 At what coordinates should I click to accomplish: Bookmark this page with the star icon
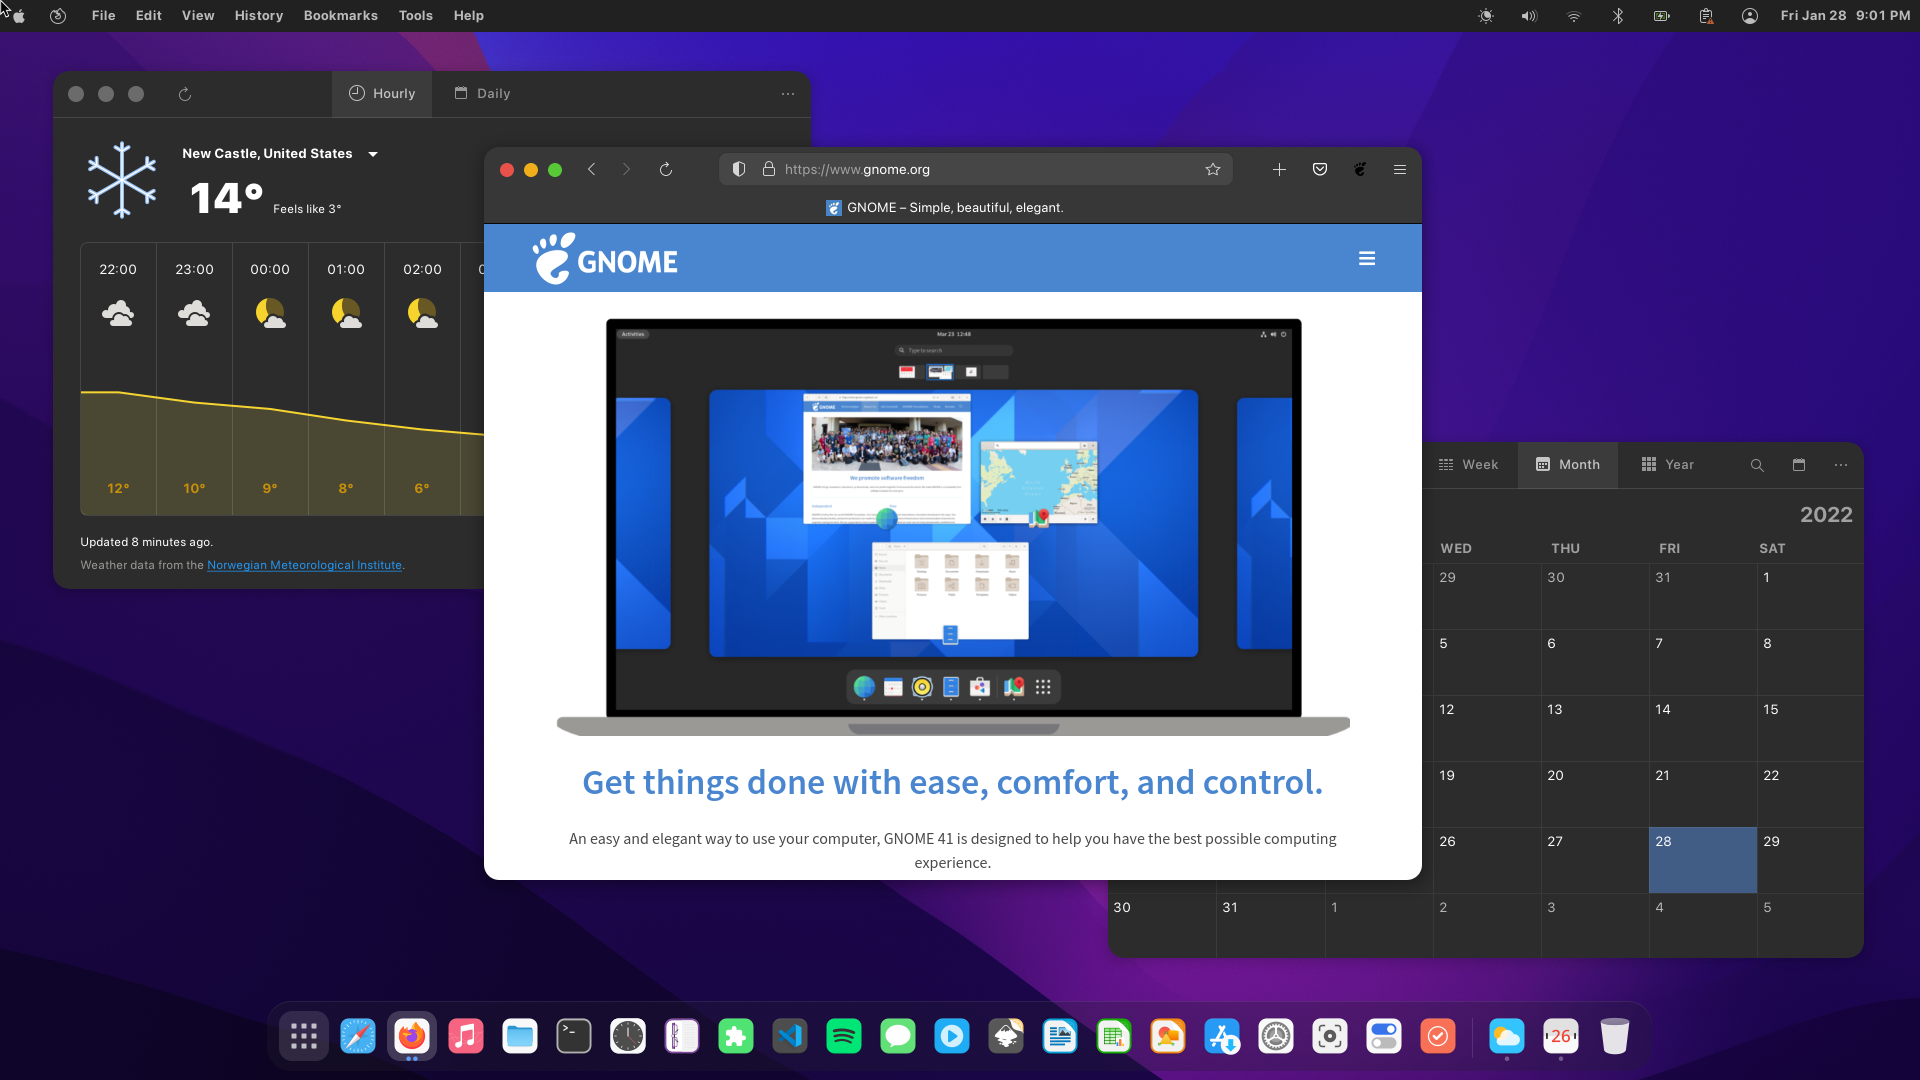tap(1213, 170)
